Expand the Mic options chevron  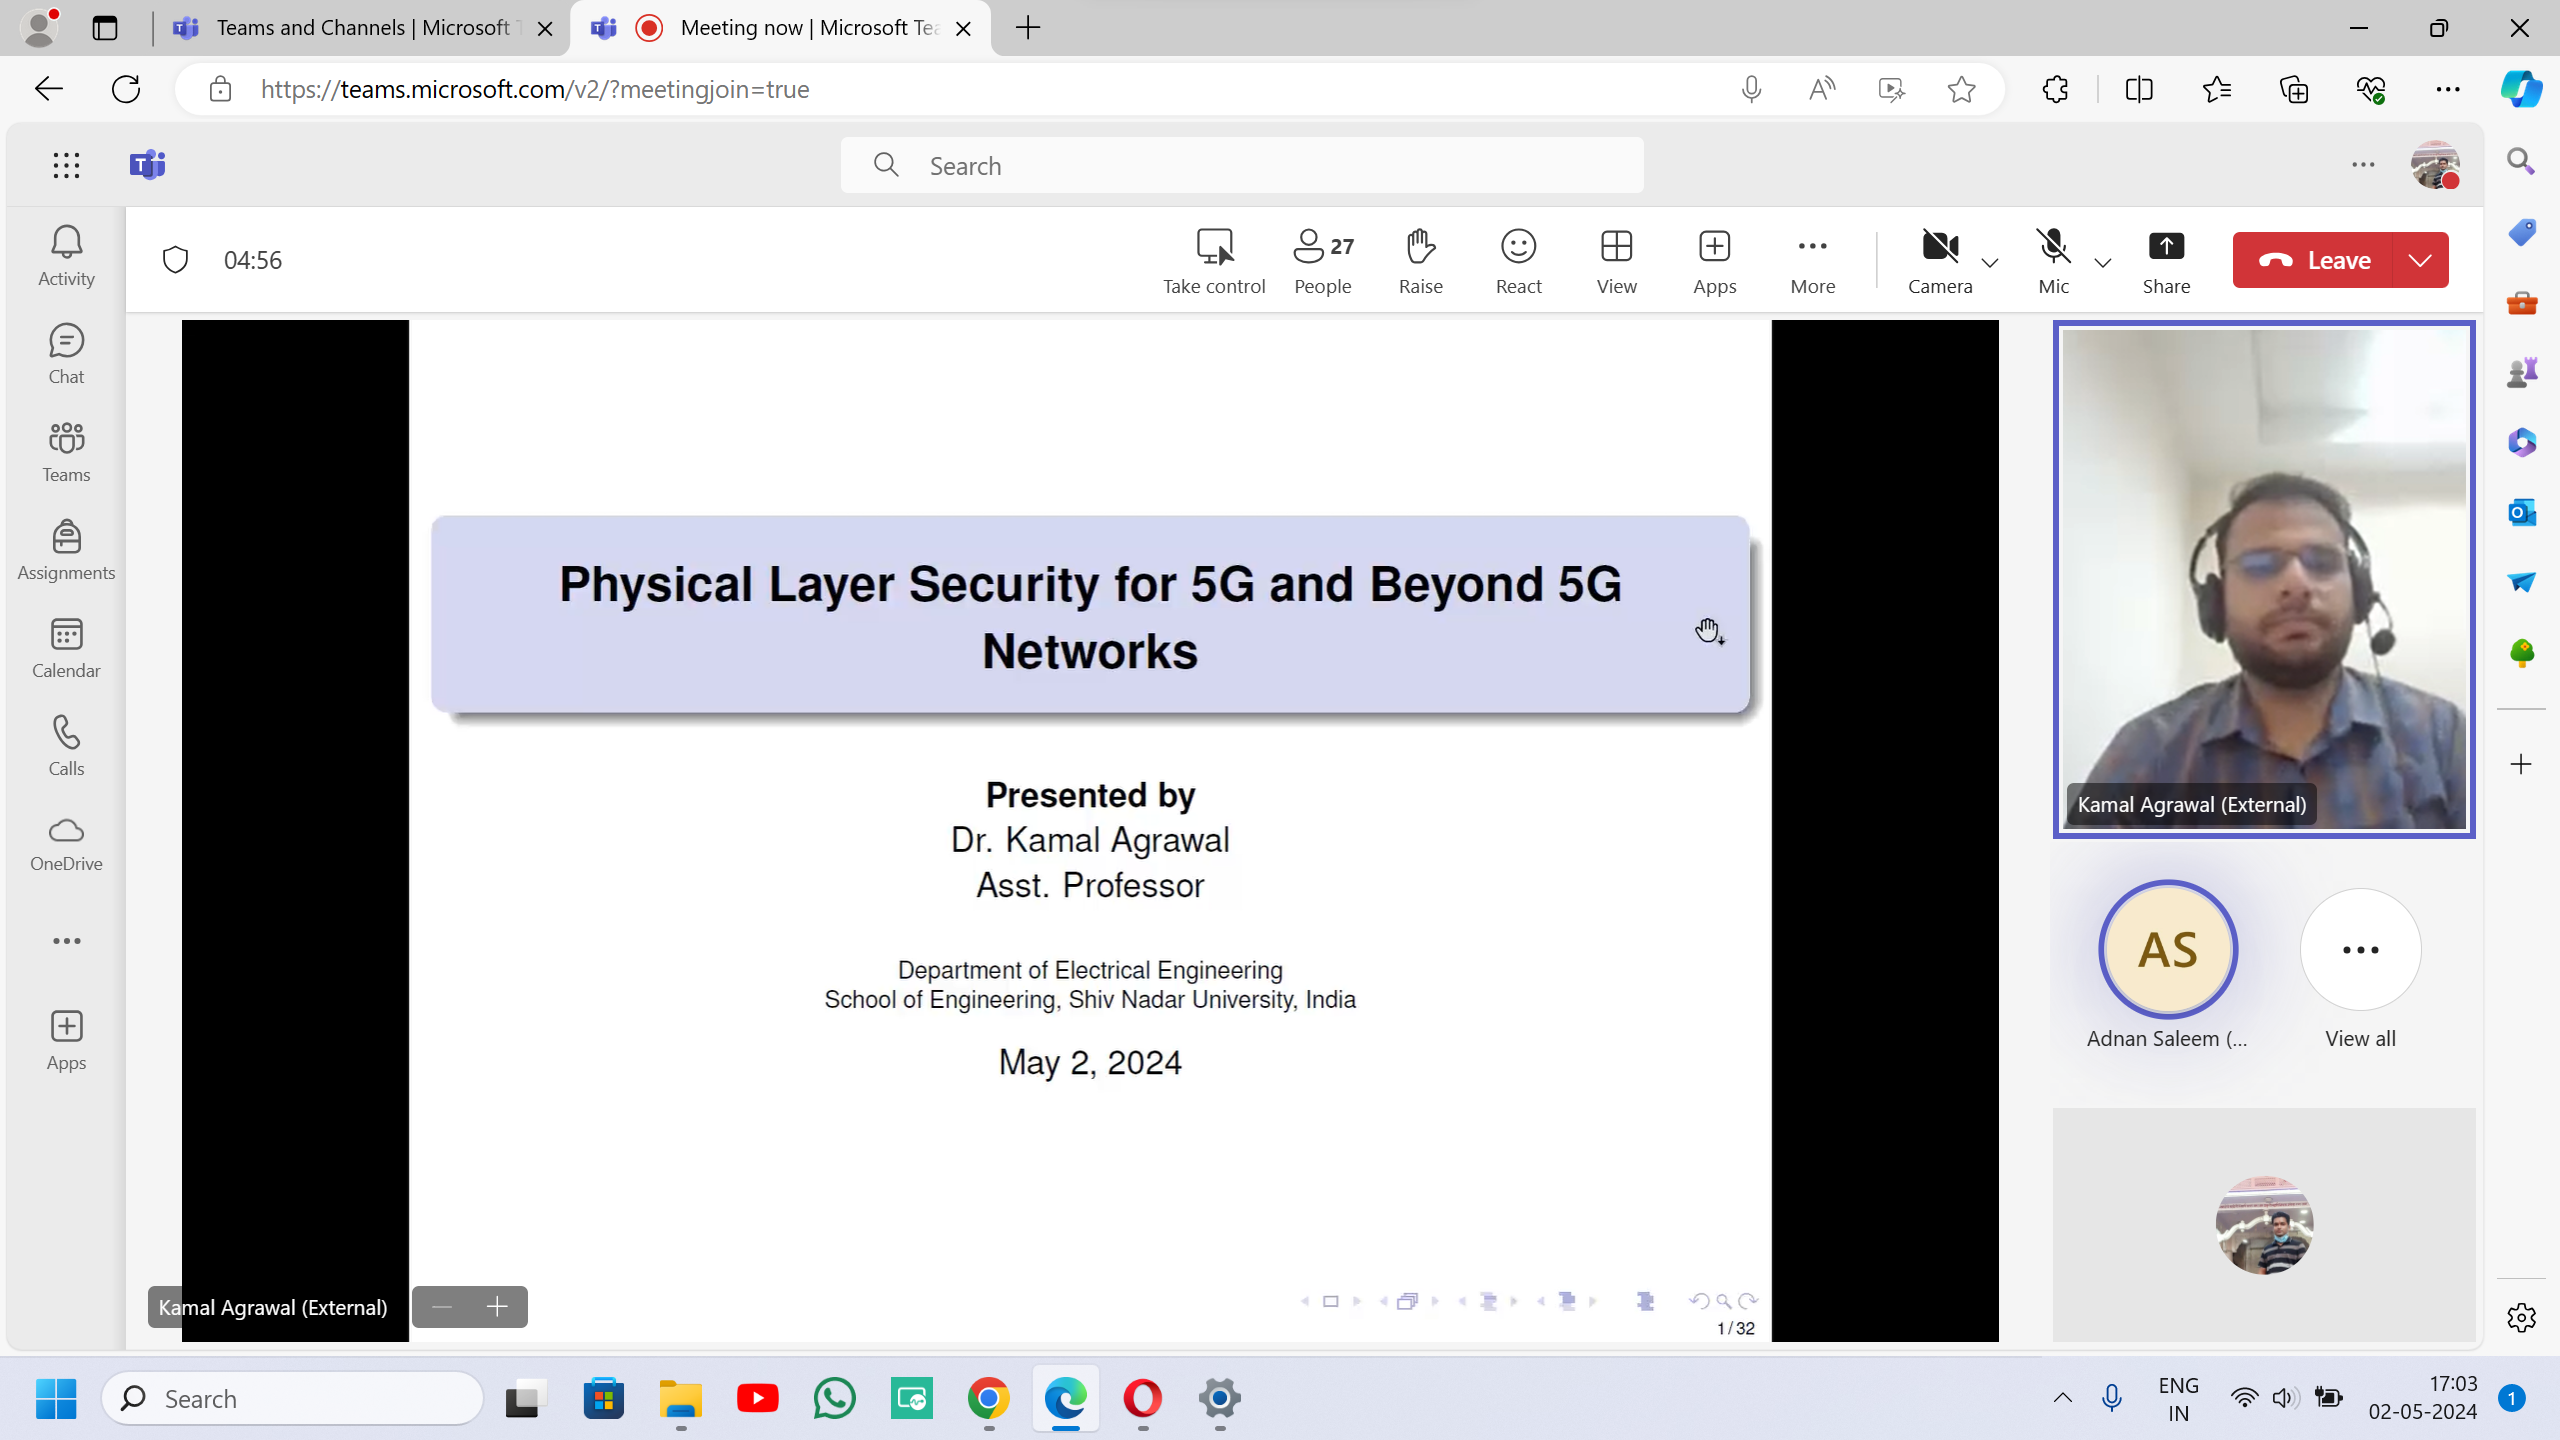tap(2103, 263)
